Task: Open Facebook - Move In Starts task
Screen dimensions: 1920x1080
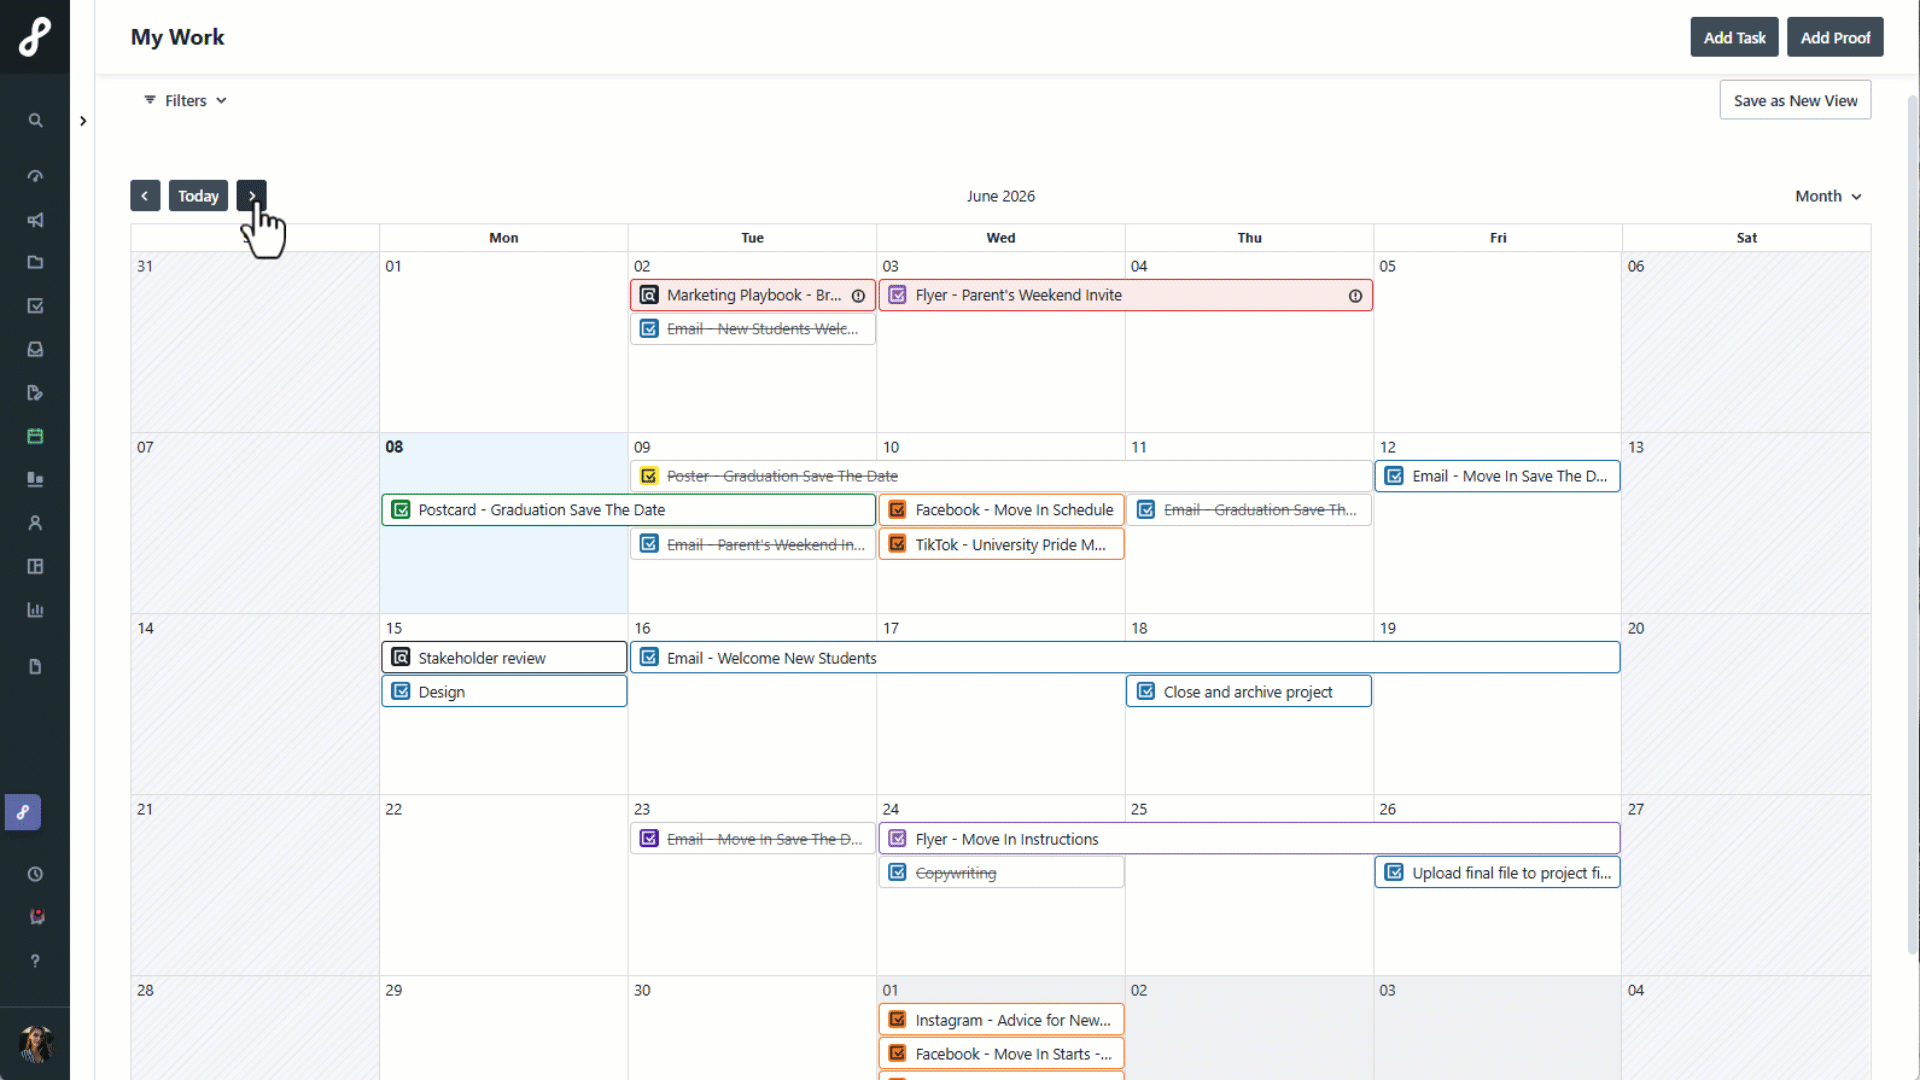Action: click(1001, 1054)
